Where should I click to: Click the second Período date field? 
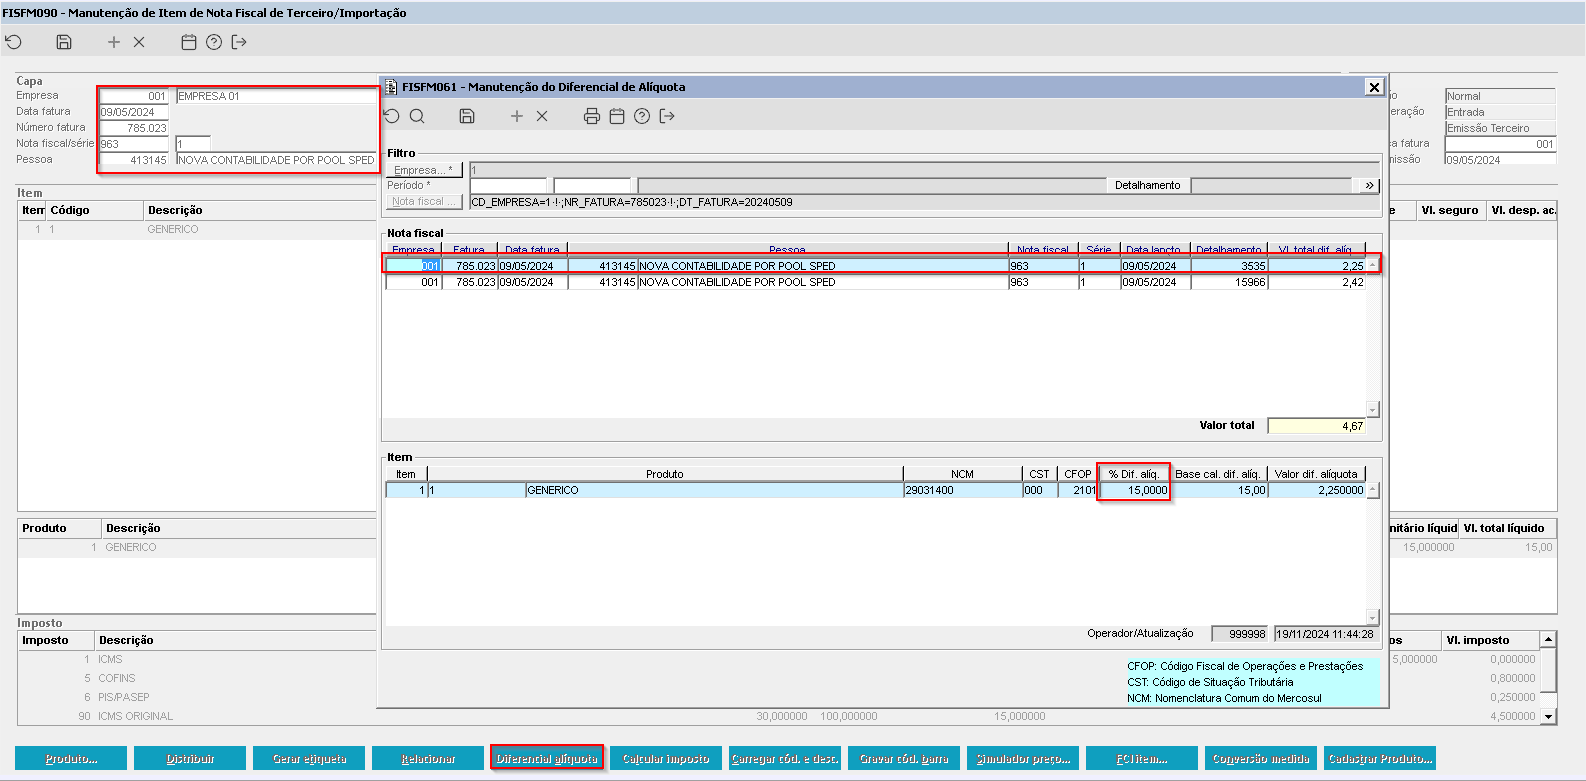(x=592, y=185)
